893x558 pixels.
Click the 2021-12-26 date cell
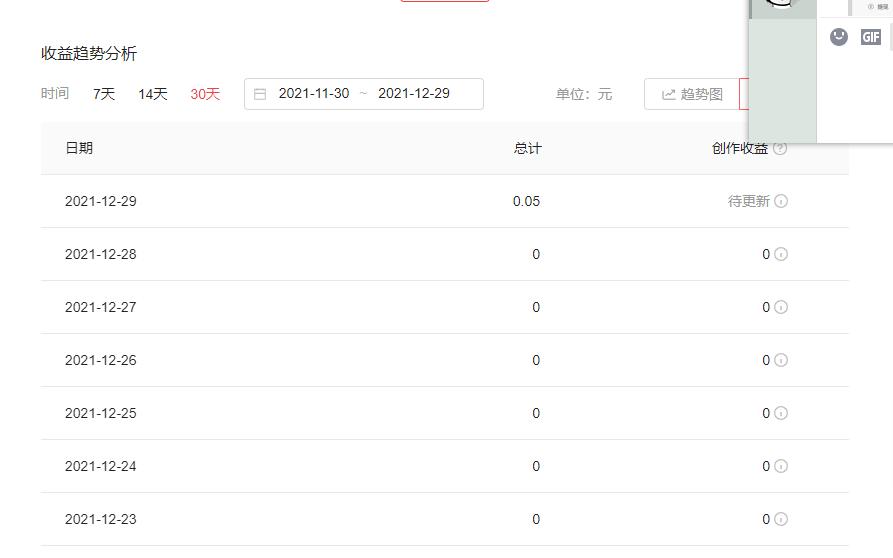101,360
